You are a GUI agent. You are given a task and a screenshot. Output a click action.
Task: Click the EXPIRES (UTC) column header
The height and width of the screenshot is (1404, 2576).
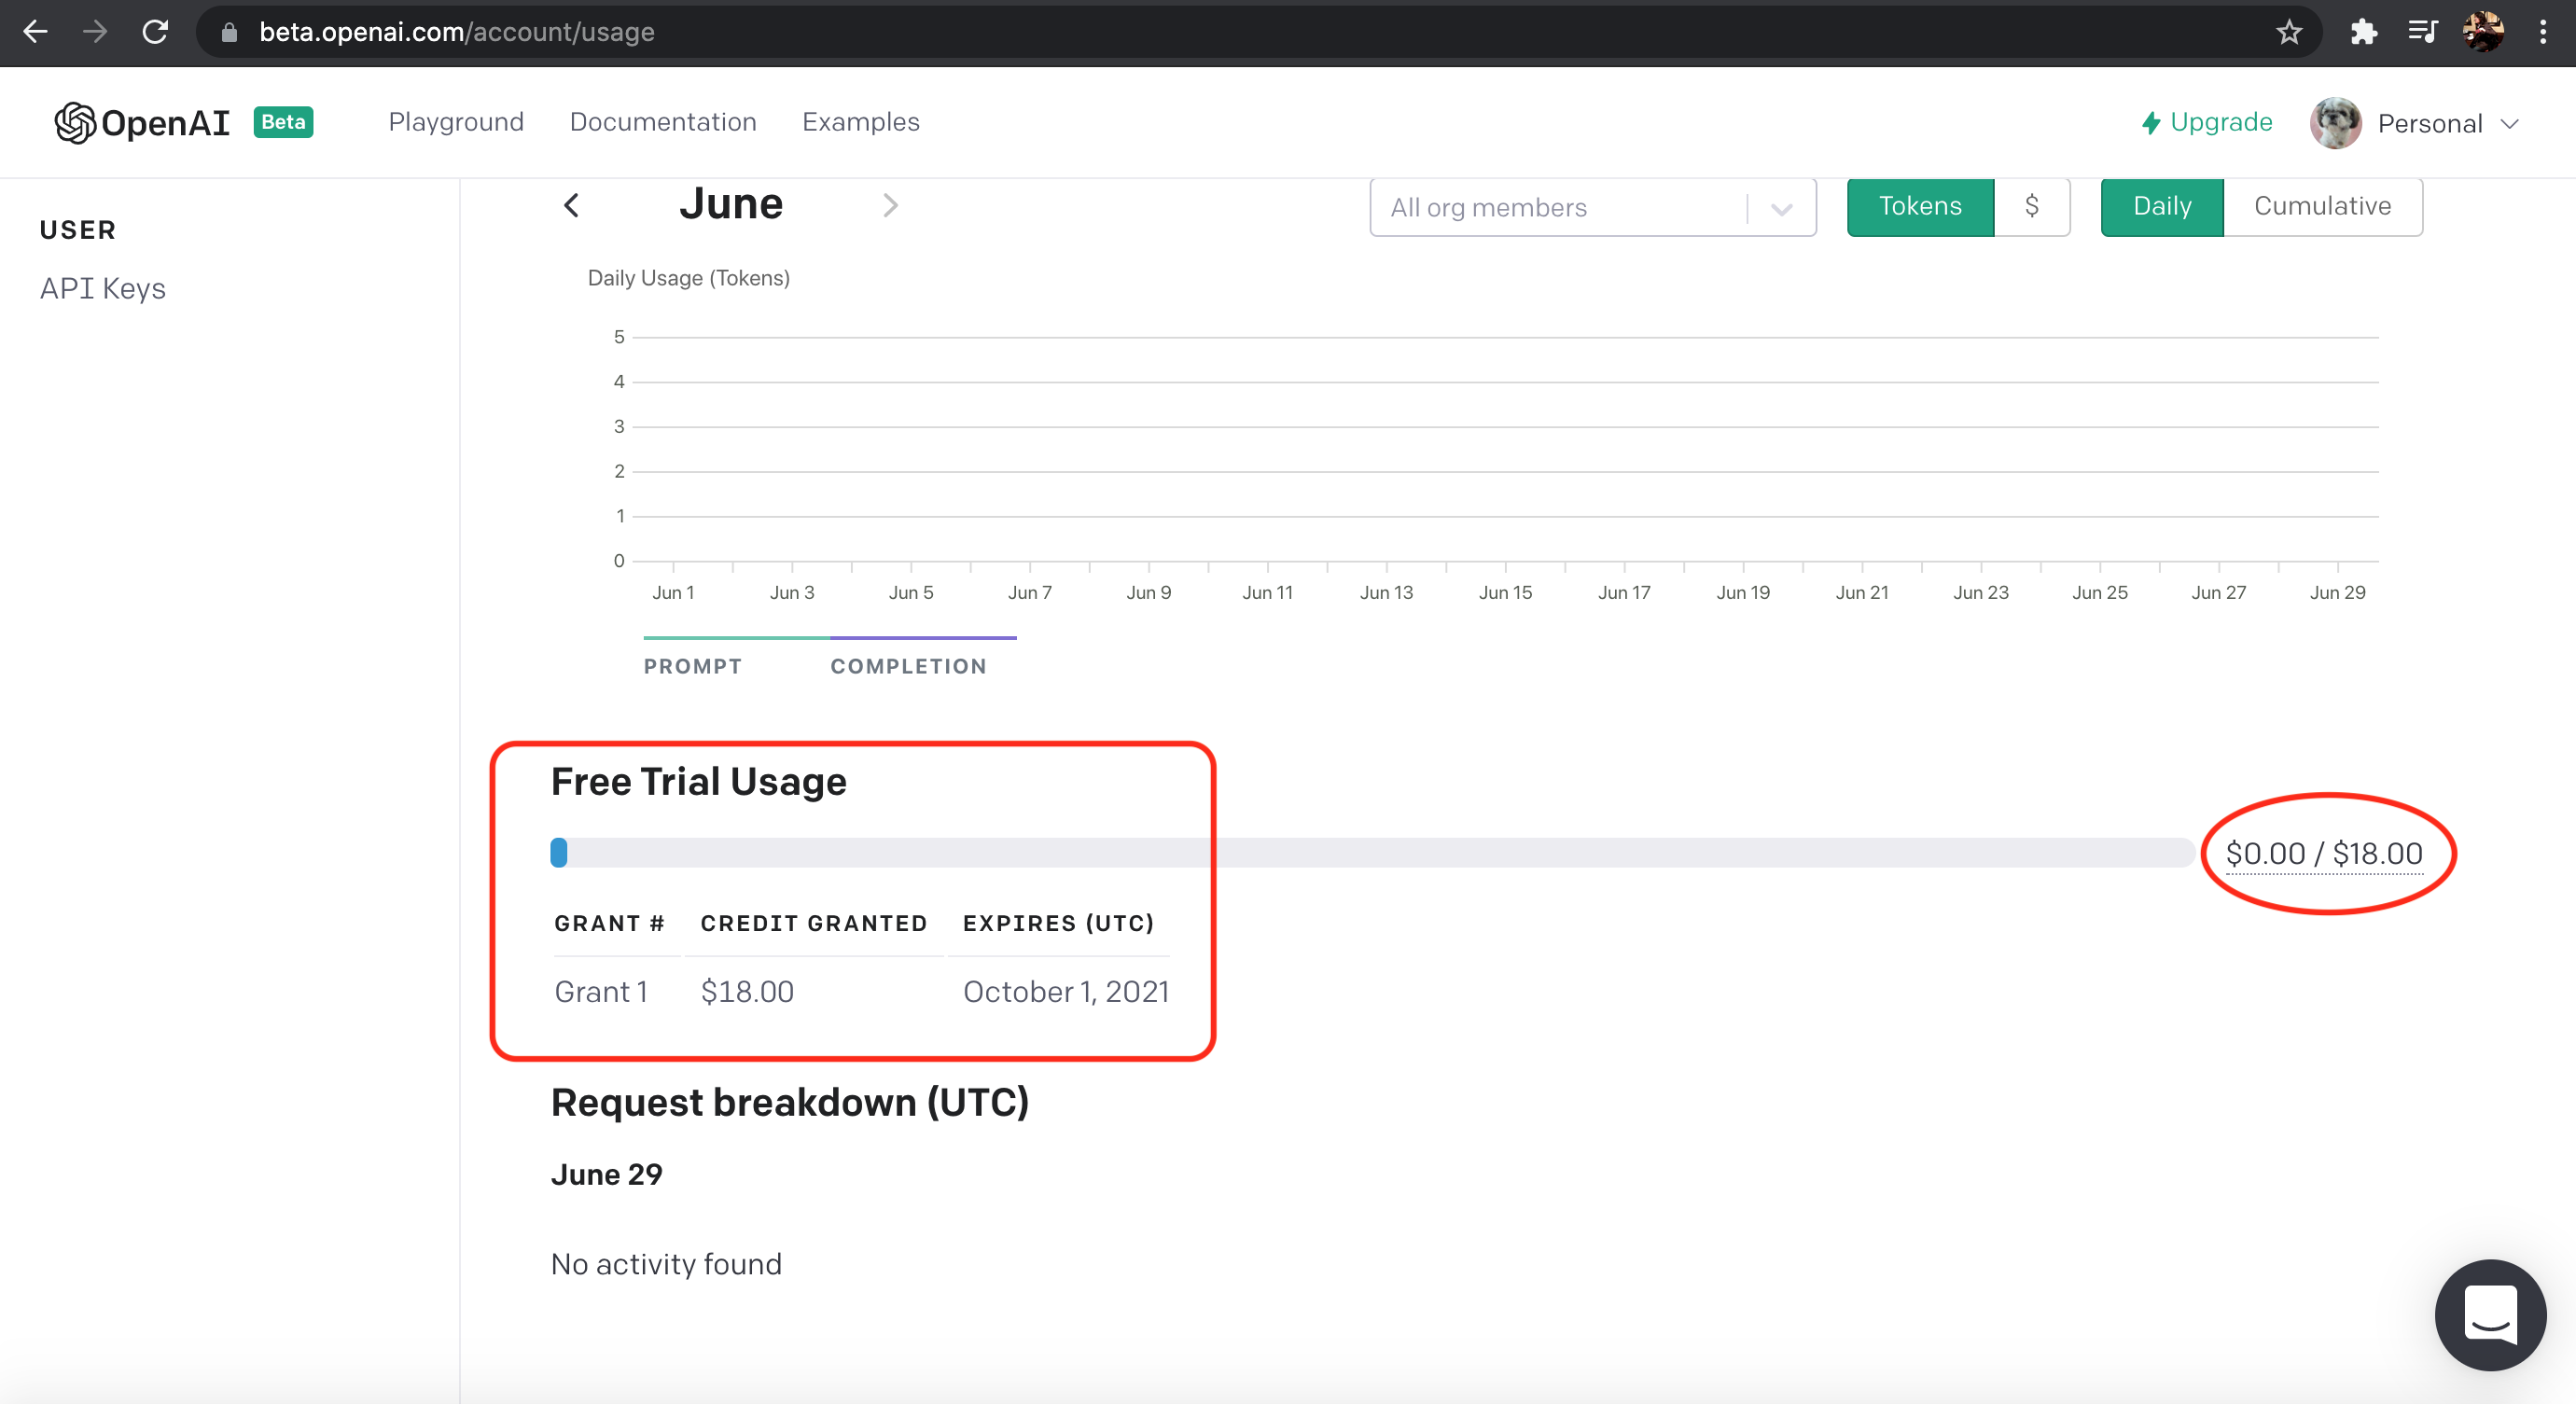[x=1059, y=923]
